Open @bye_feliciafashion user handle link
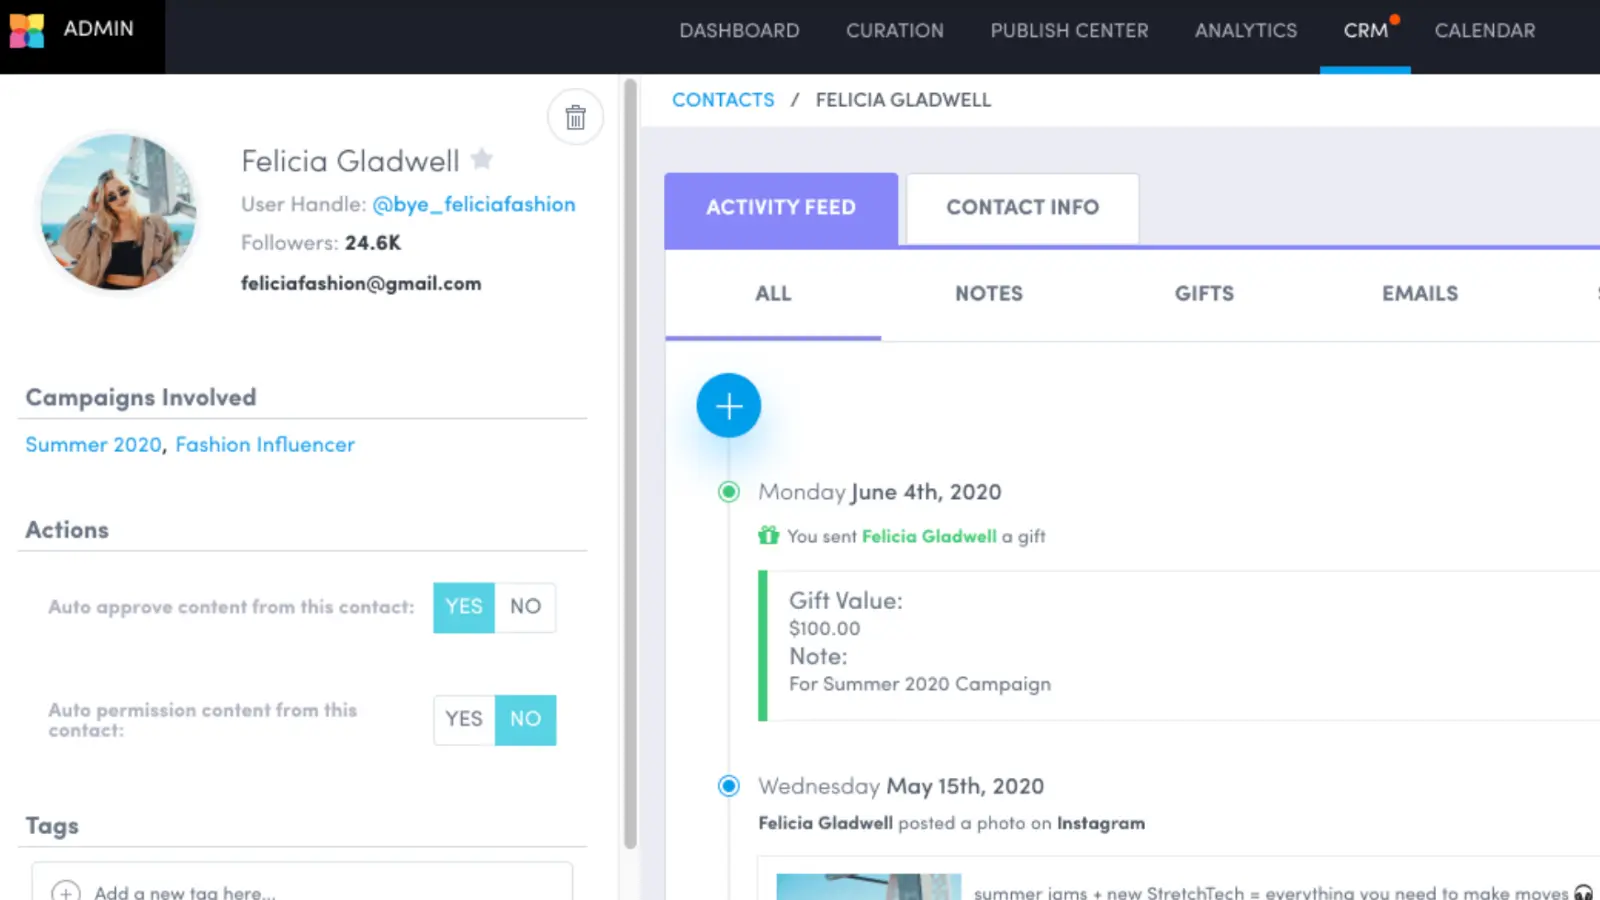Viewport: 1600px width, 900px height. point(474,205)
